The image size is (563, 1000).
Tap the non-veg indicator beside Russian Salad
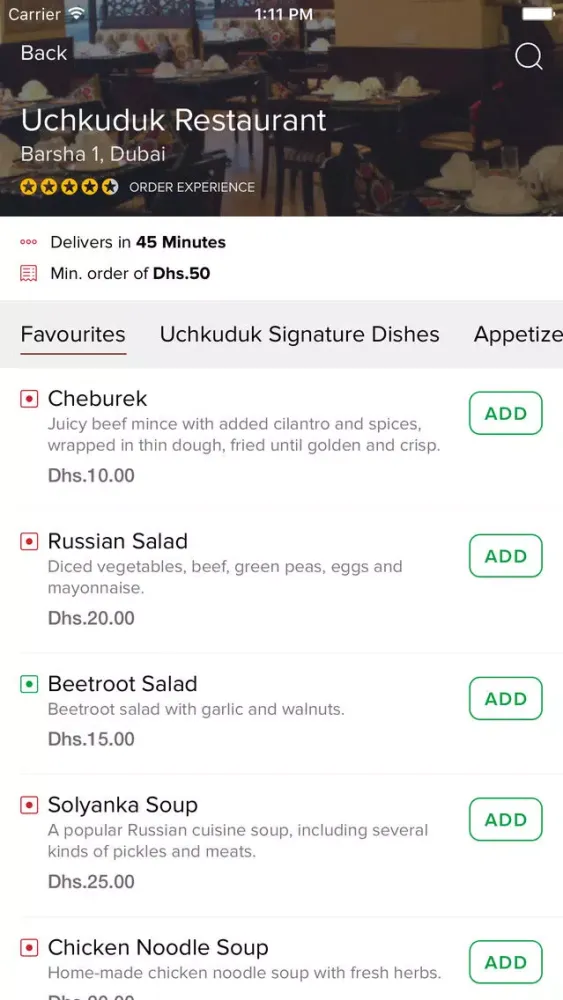[x=29, y=542]
